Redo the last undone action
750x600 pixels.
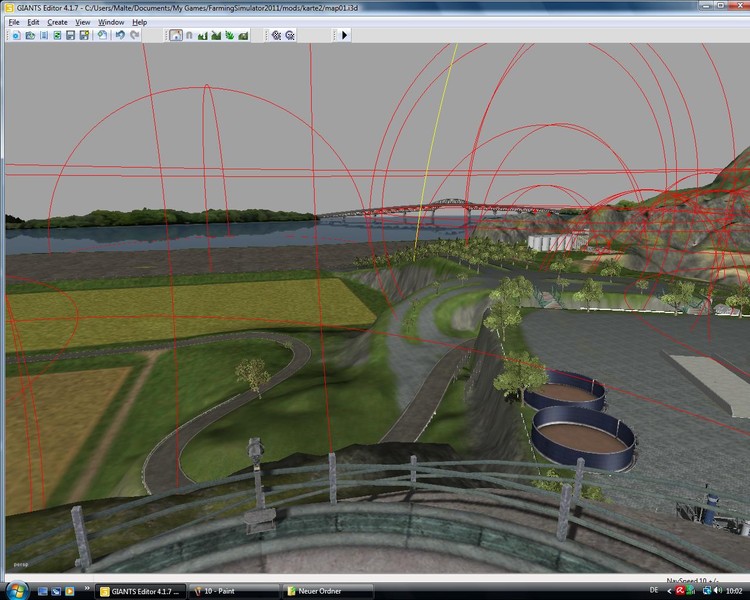point(135,35)
